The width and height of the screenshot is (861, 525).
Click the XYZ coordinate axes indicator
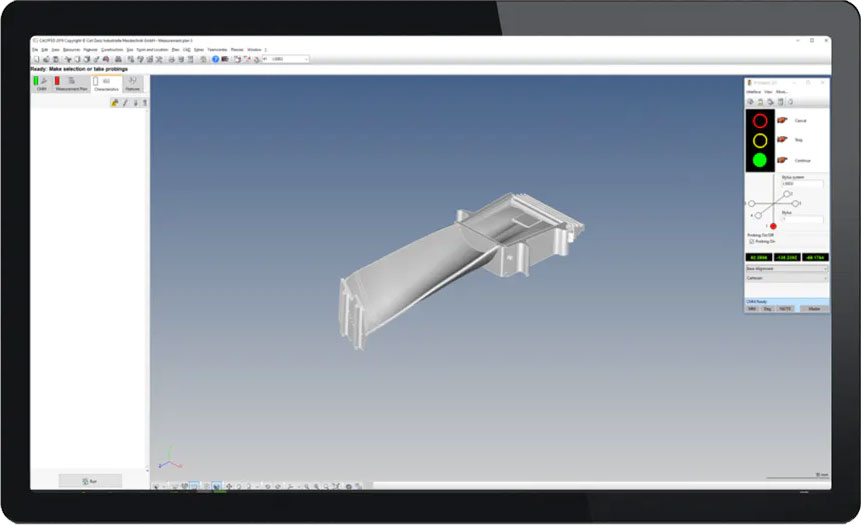click(169, 459)
